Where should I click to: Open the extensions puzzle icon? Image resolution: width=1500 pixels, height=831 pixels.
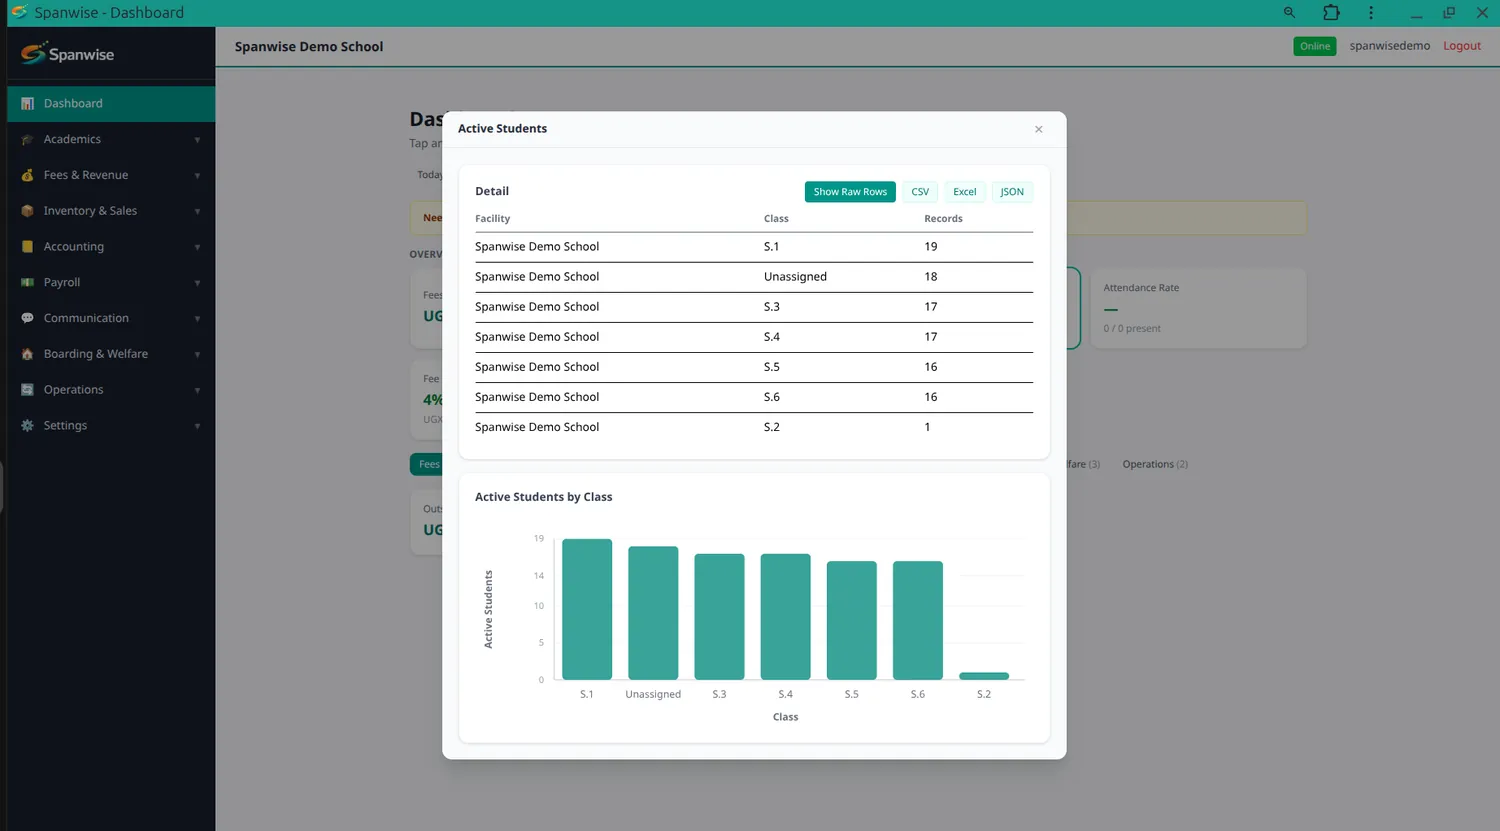(x=1331, y=13)
